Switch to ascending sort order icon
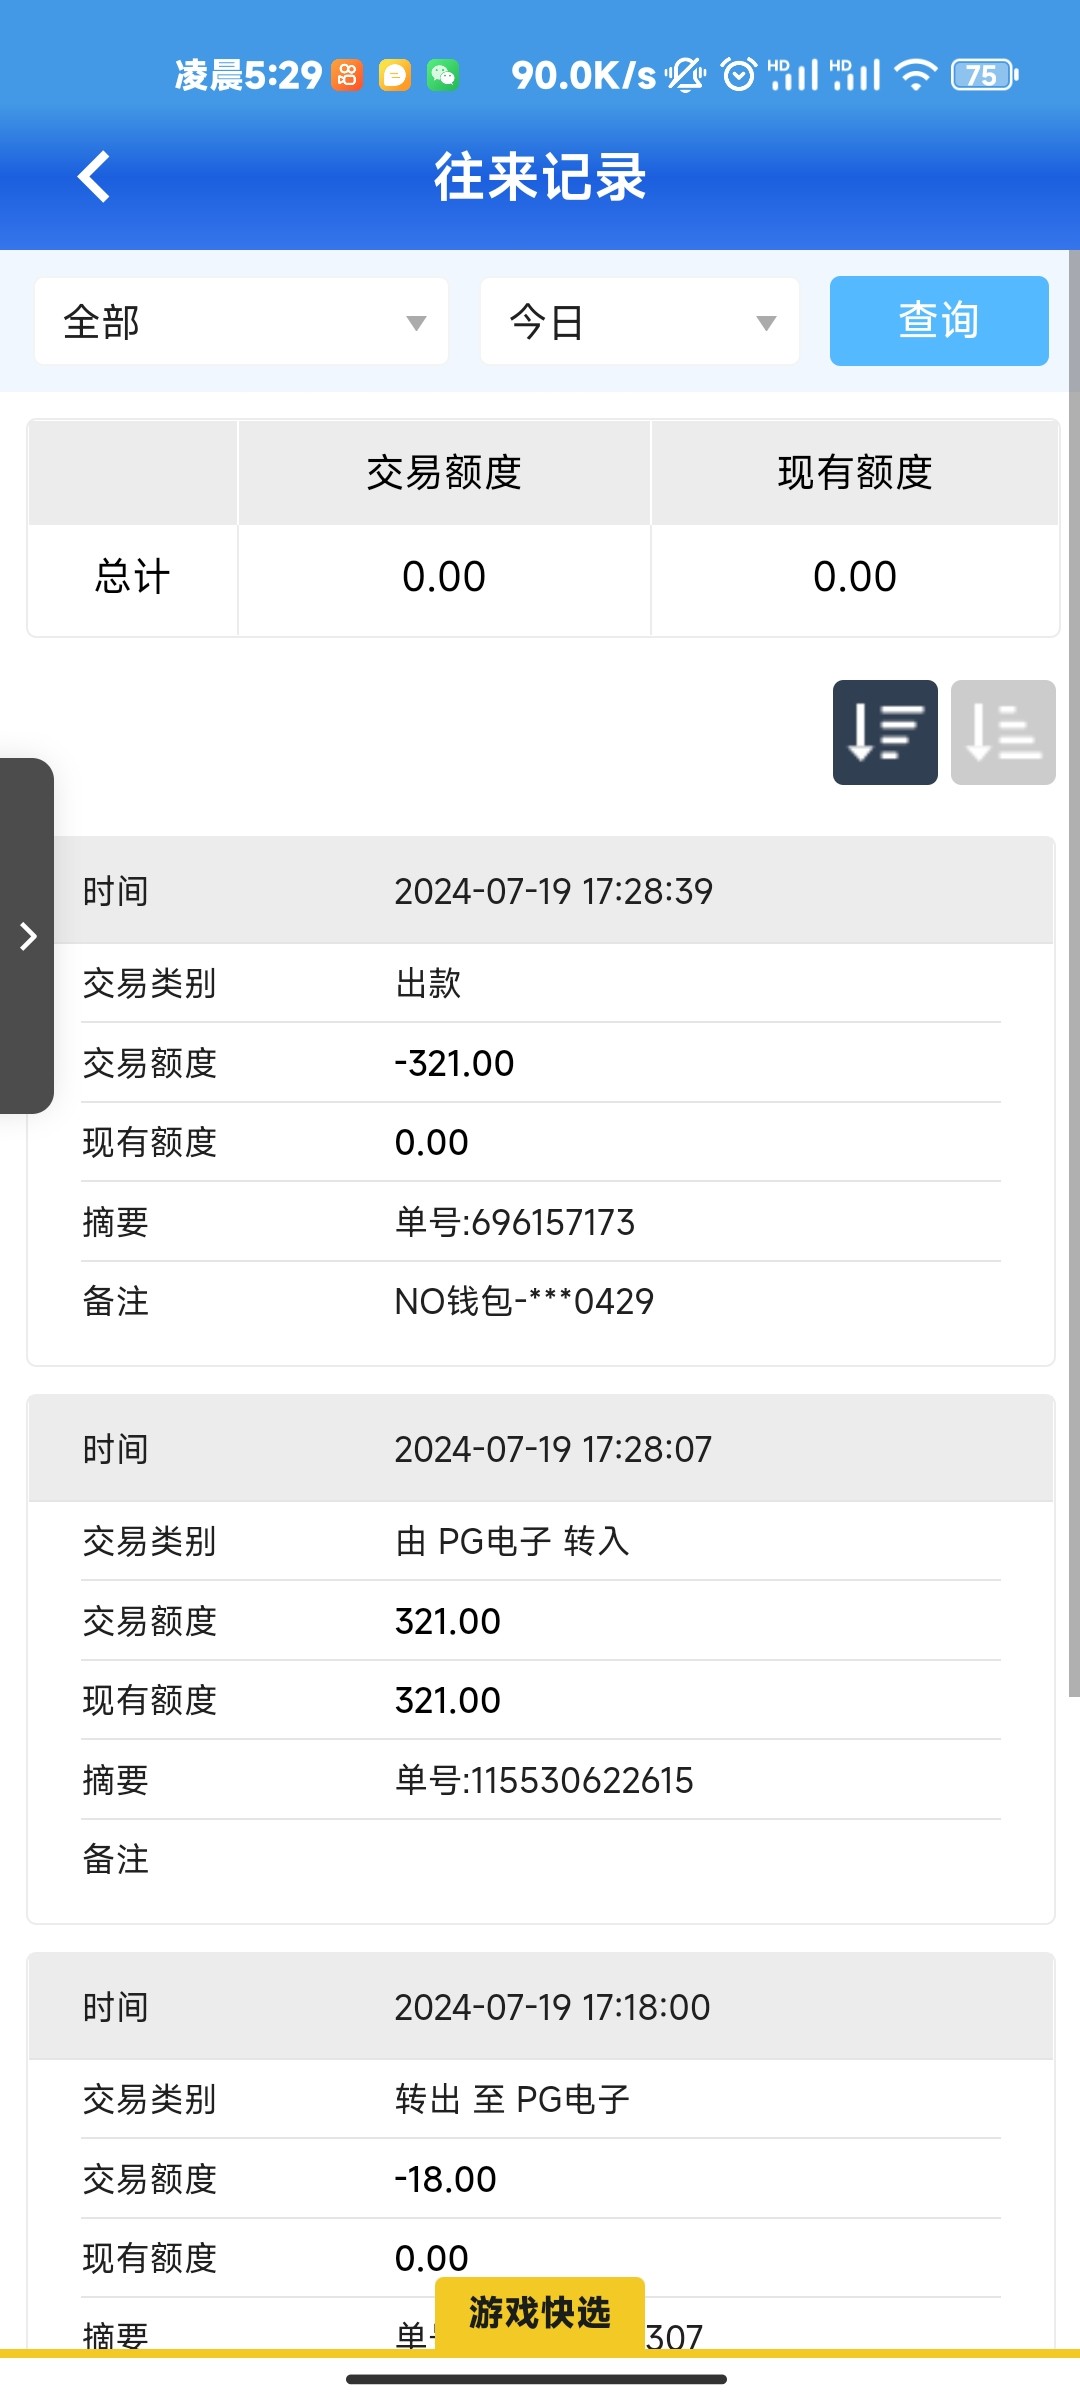This screenshot has height=2400, width=1080. (1003, 732)
